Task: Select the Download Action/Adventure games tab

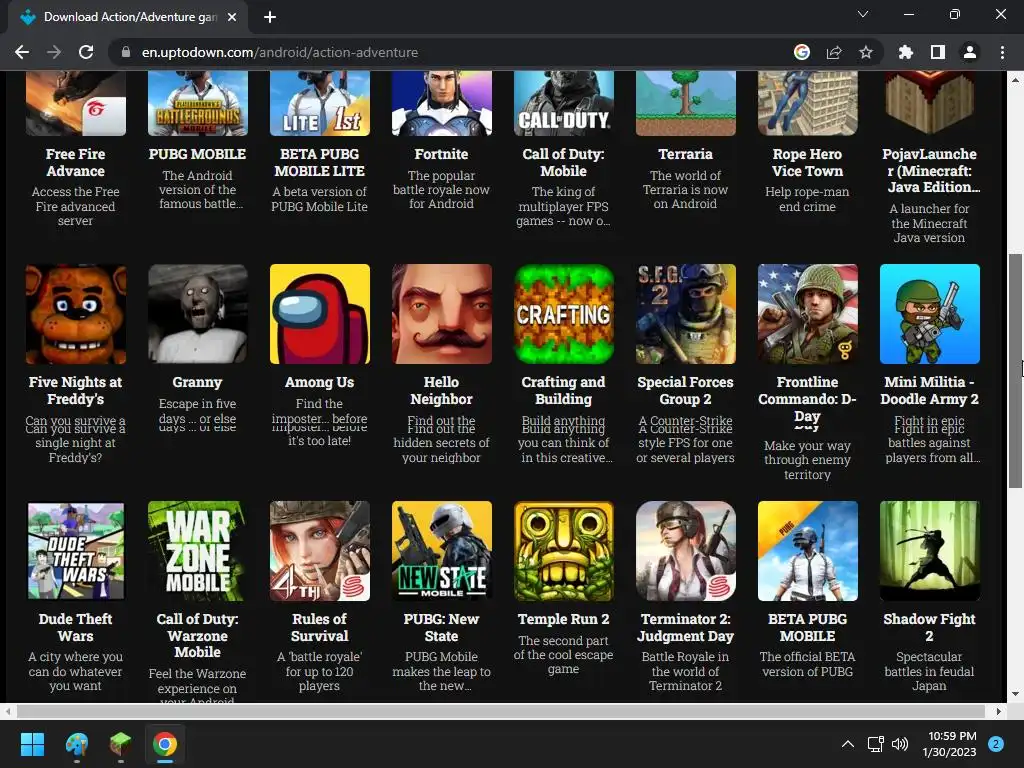Action: 128,17
